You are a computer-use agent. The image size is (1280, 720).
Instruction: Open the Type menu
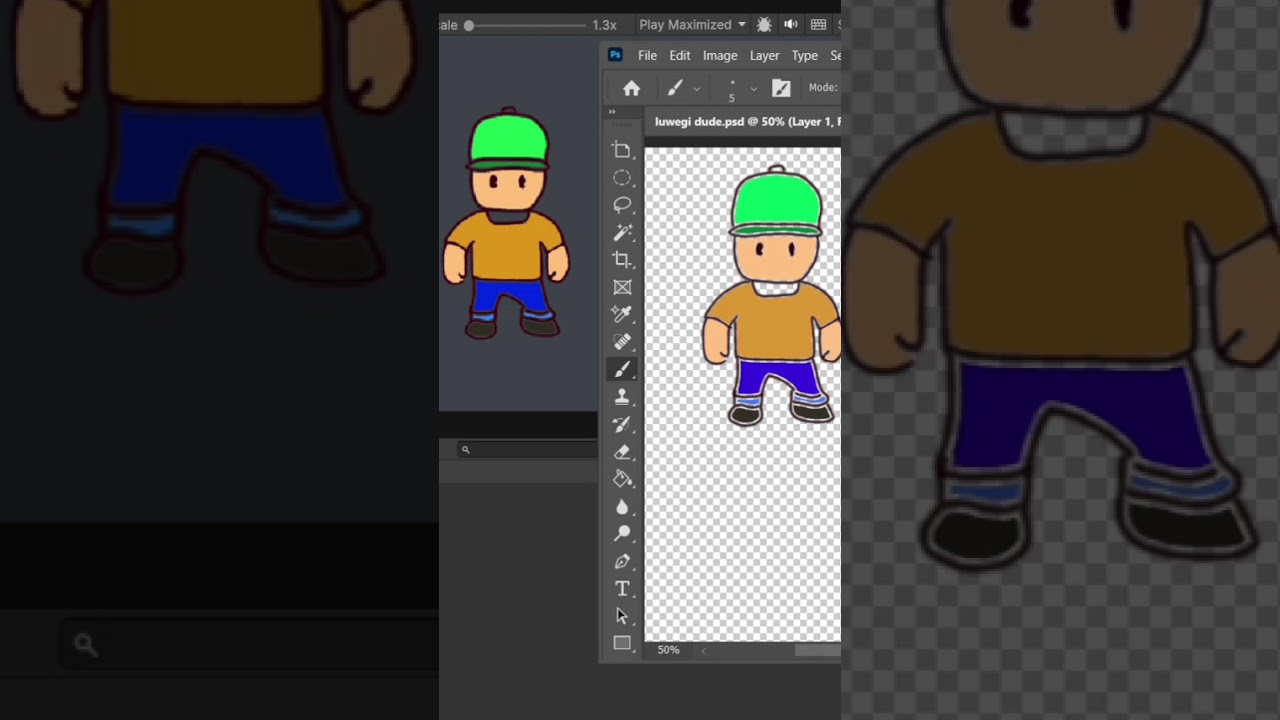pos(805,56)
